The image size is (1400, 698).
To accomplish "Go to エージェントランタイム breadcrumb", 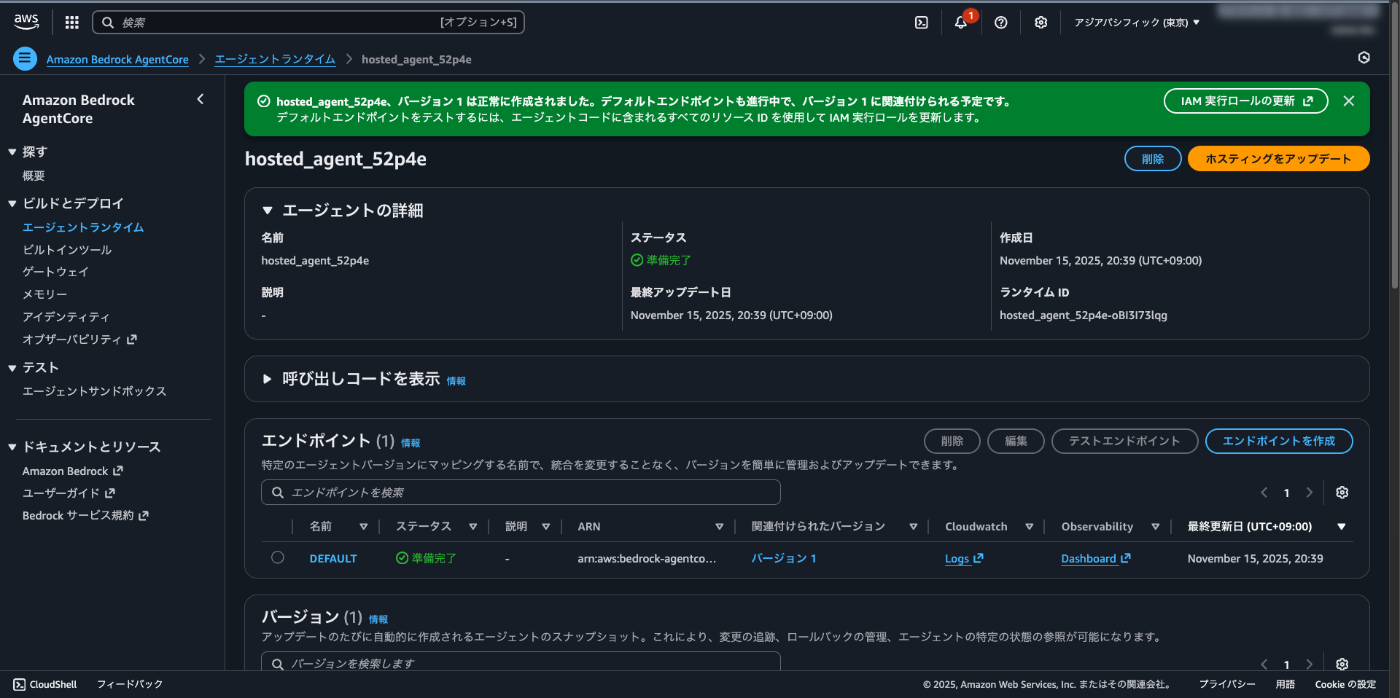I will [x=275, y=59].
